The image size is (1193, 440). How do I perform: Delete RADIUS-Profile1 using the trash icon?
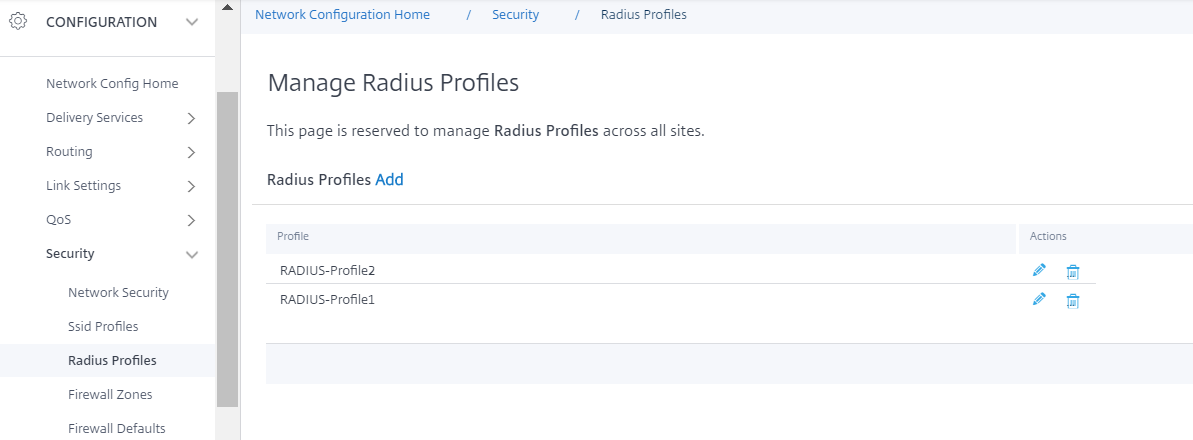pos(1073,301)
